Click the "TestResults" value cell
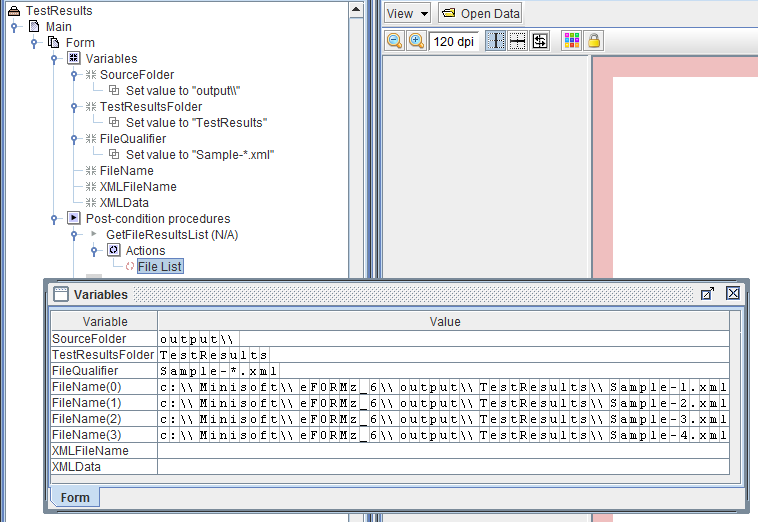The width and height of the screenshot is (758, 522). pos(443,355)
